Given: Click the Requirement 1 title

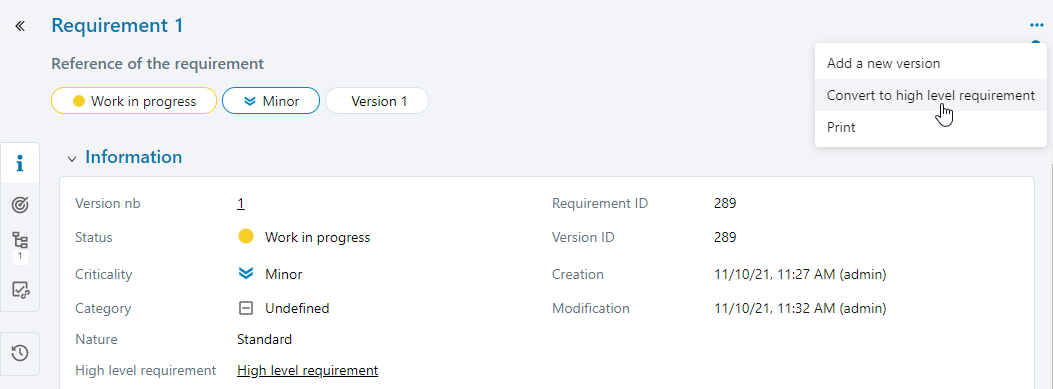Looking at the screenshot, I should [x=118, y=26].
